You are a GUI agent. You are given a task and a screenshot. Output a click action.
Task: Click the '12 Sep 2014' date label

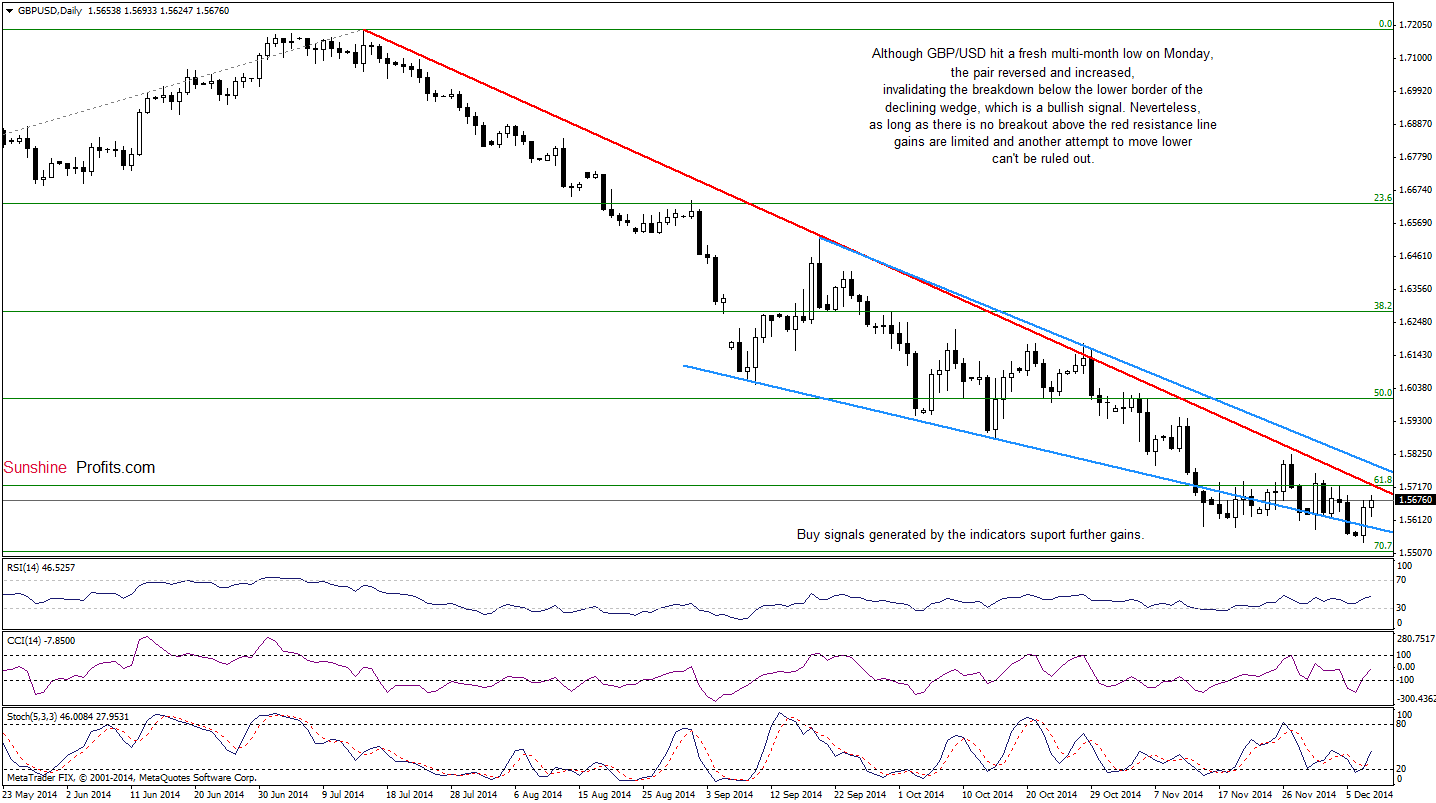[x=798, y=795]
